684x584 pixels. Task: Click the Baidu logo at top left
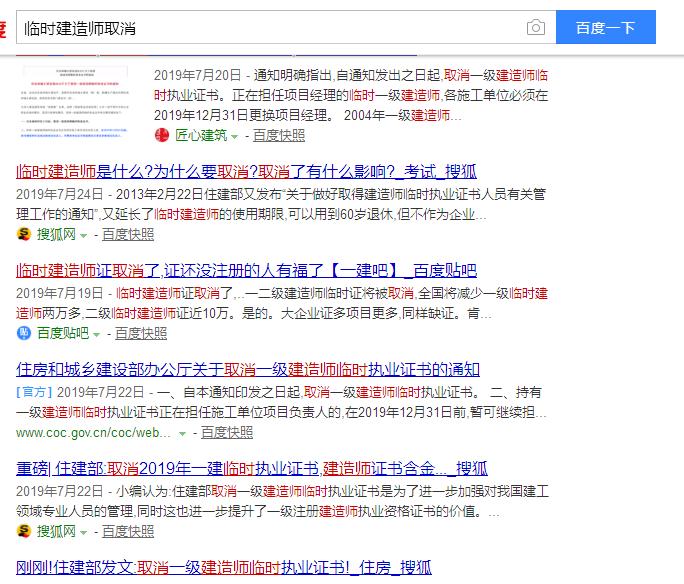coord(4,27)
